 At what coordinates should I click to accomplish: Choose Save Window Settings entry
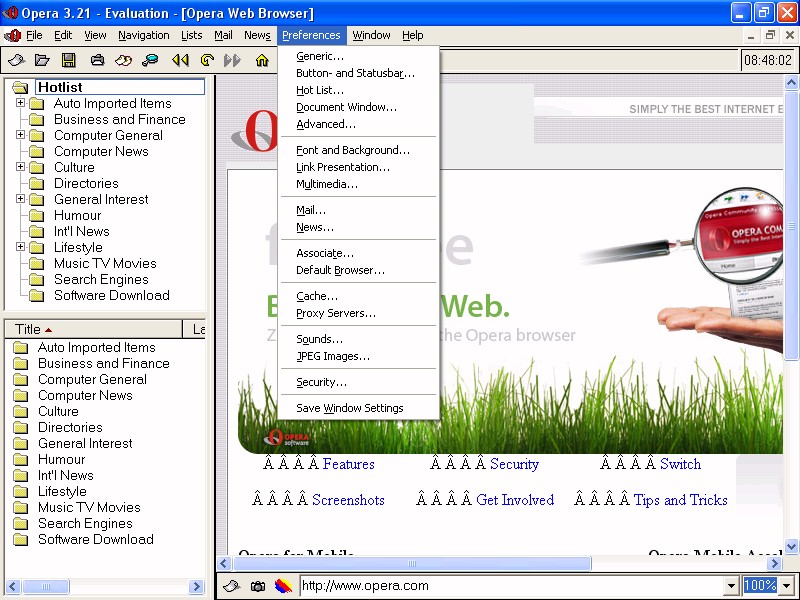359,408
